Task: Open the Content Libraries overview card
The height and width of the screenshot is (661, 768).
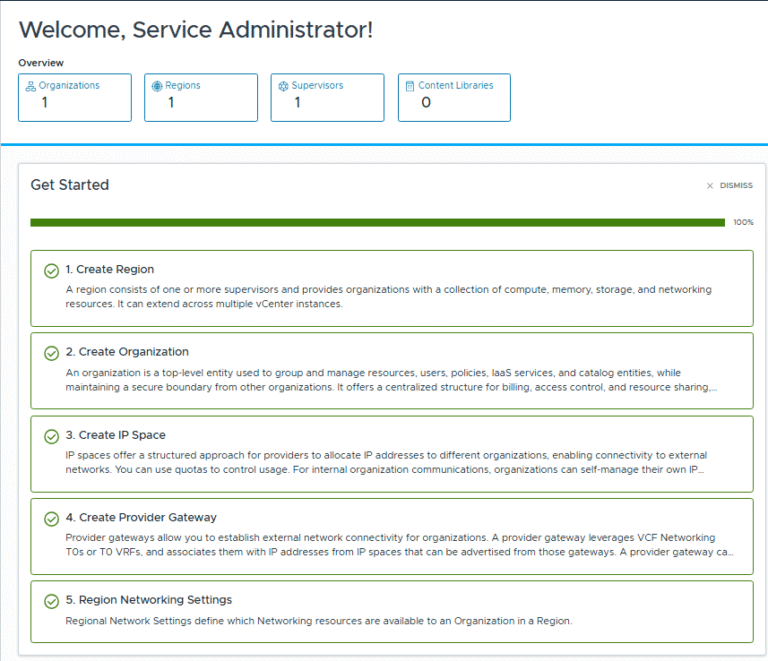Action: click(x=454, y=97)
